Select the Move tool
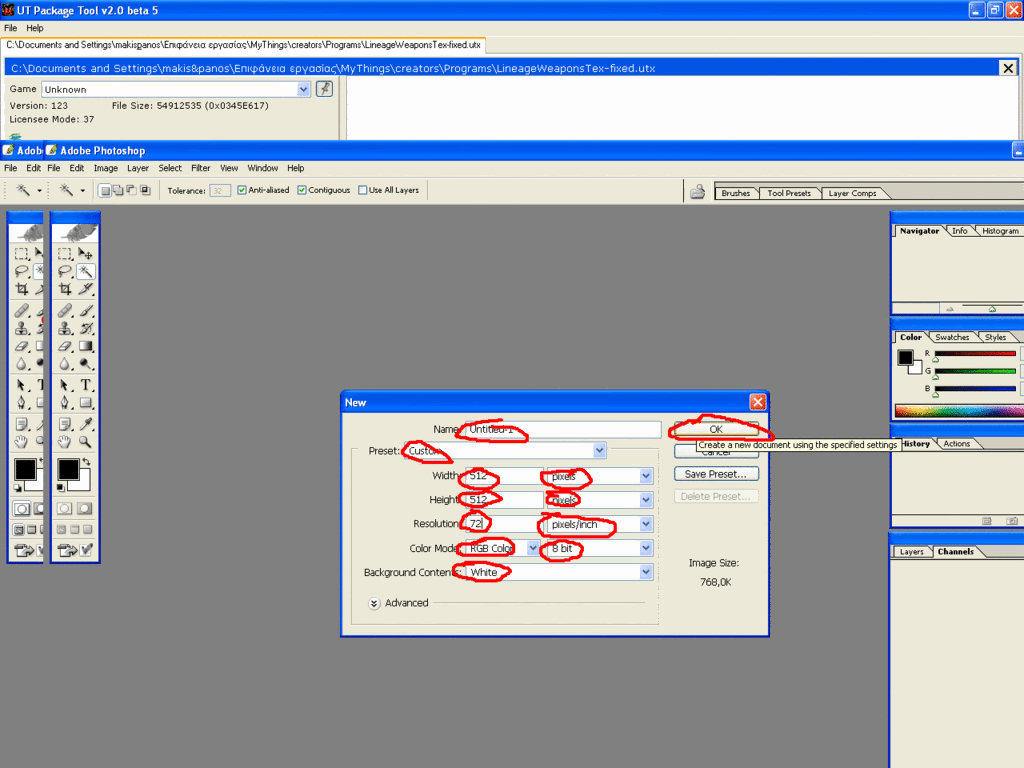Image resolution: width=1024 pixels, height=768 pixels. (x=87, y=254)
